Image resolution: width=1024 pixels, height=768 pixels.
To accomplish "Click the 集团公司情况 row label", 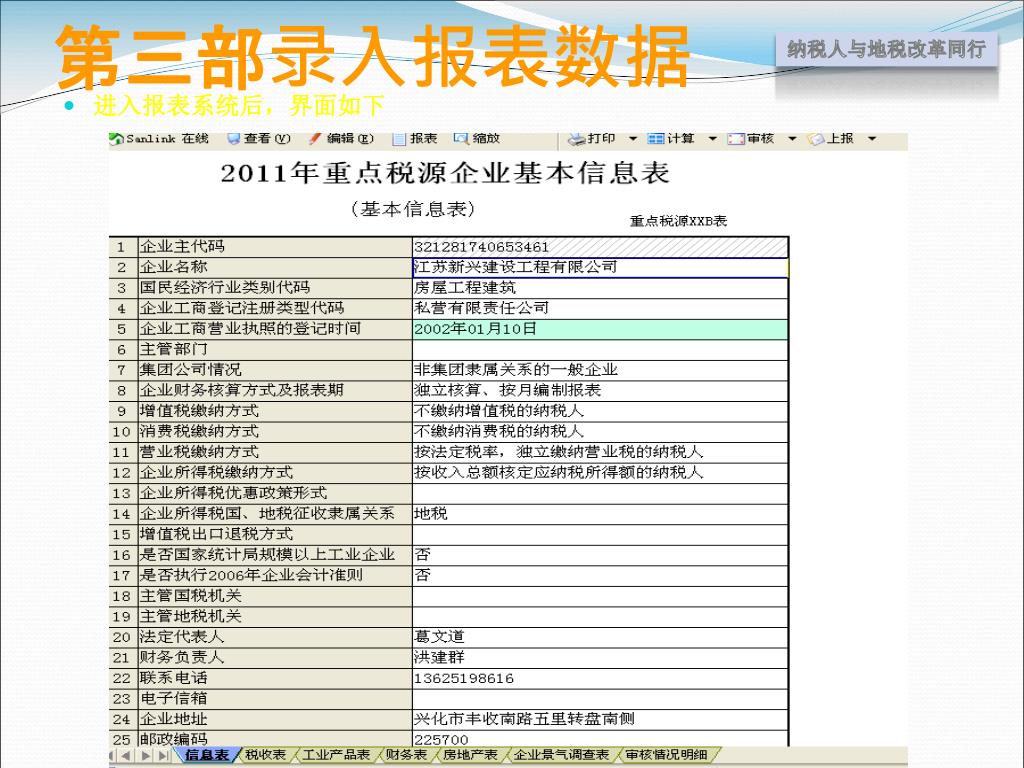I will (x=274, y=370).
